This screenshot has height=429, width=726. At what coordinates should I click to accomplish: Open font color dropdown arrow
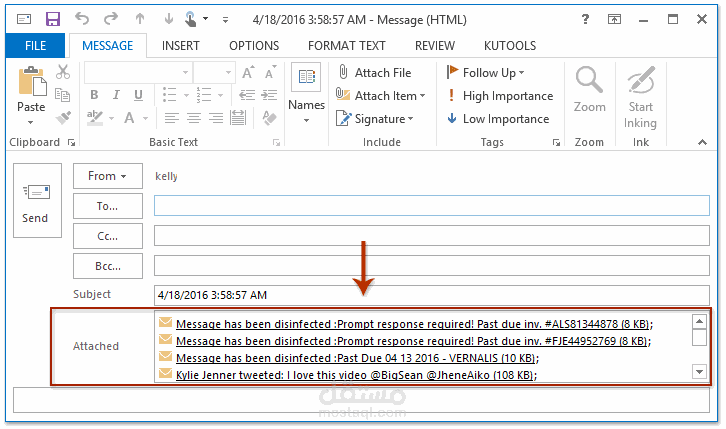(145, 118)
